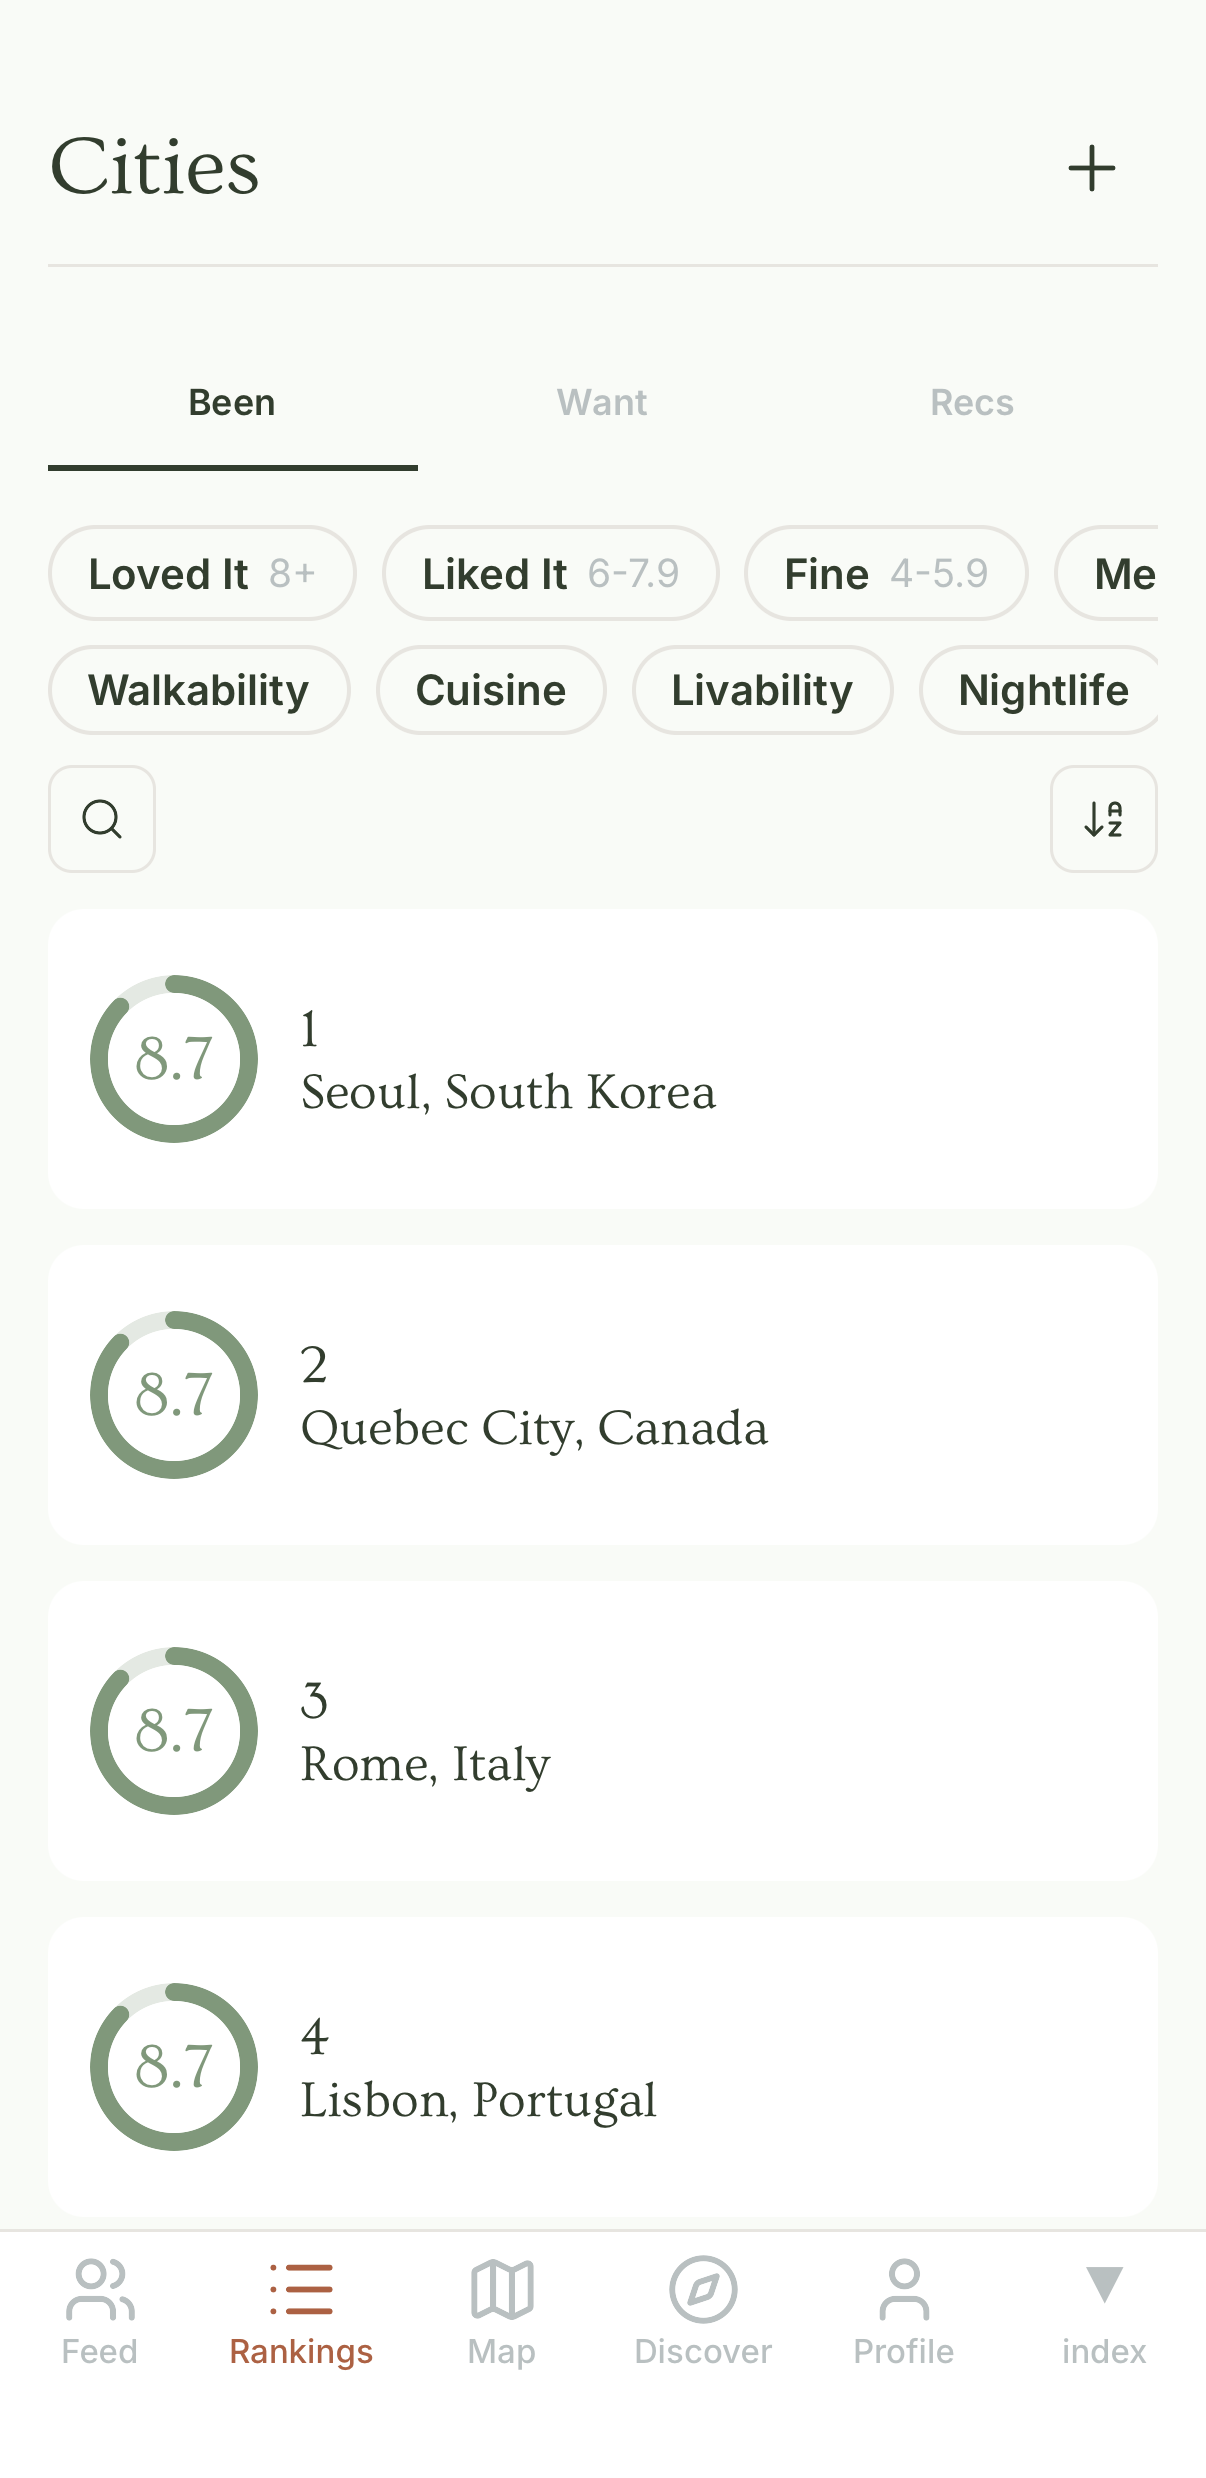Click Seoul's 8.7 score ring

pyautogui.click(x=174, y=1059)
